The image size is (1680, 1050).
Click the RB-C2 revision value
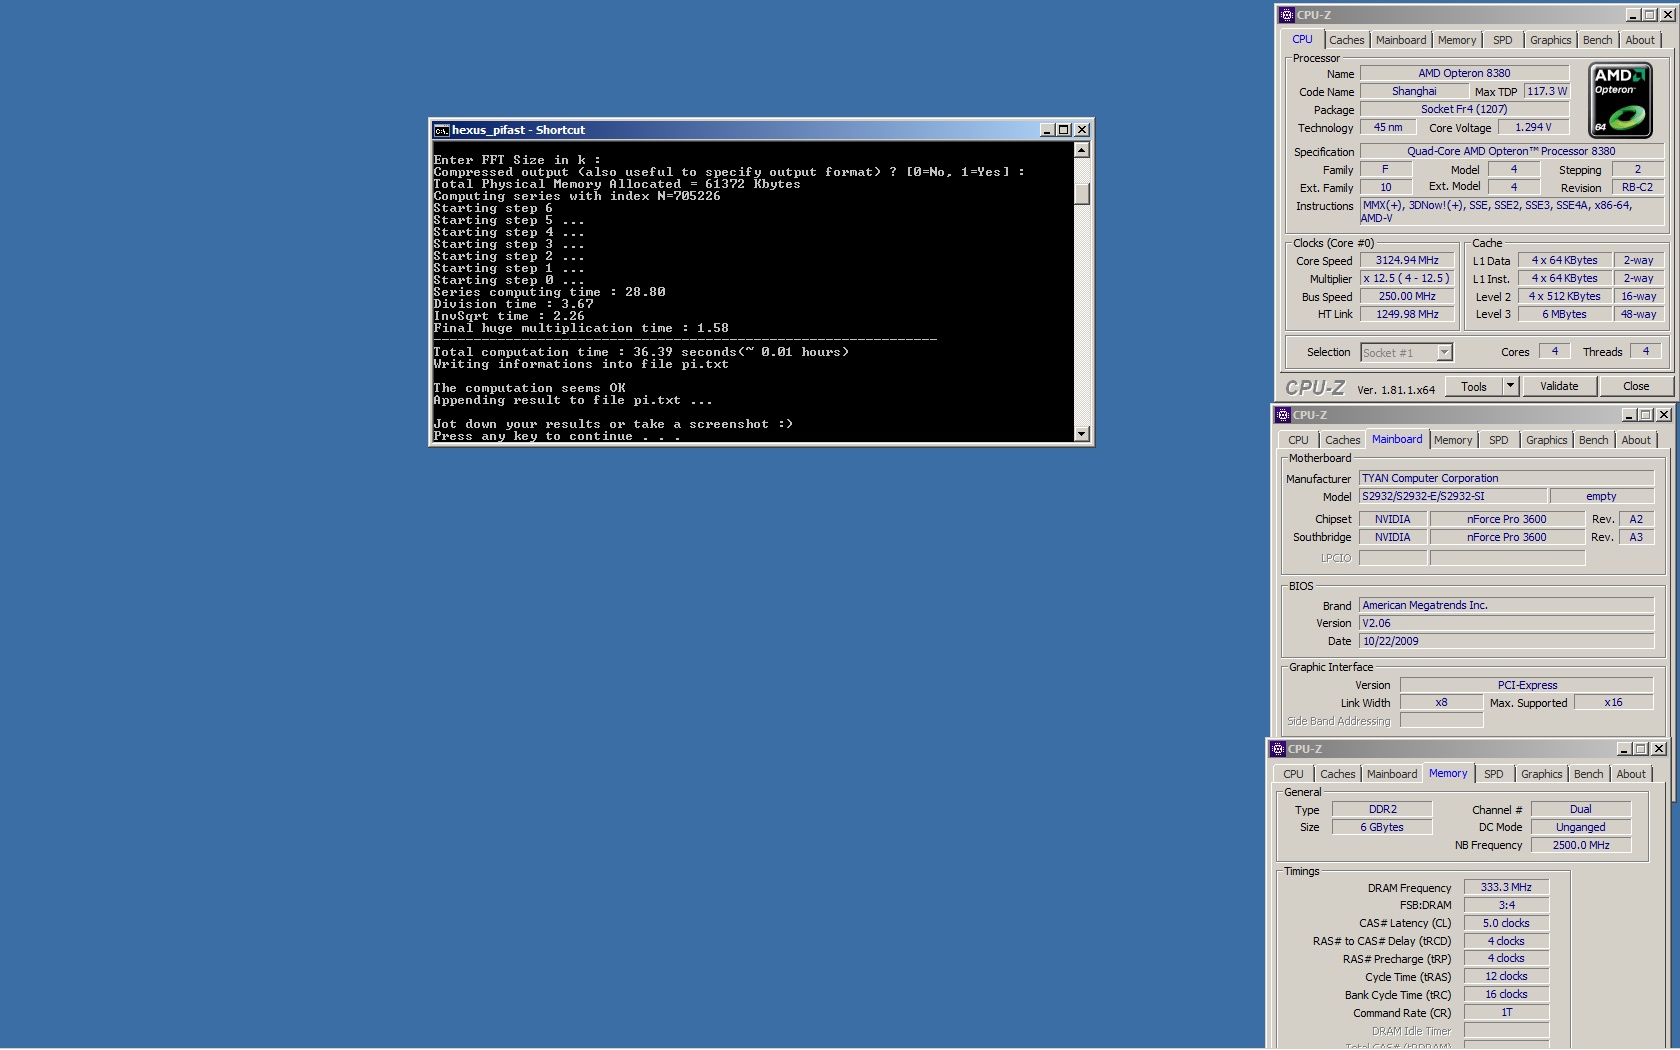tap(1637, 187)
